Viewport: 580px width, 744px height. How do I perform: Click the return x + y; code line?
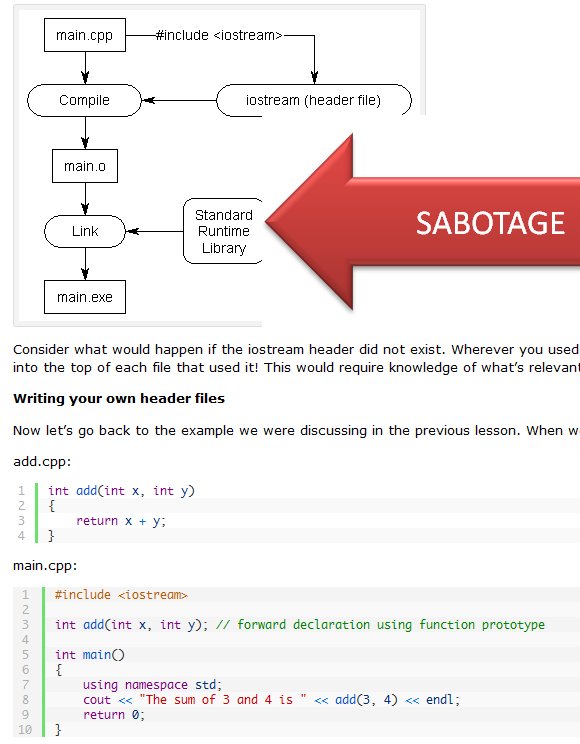point(121,521)
